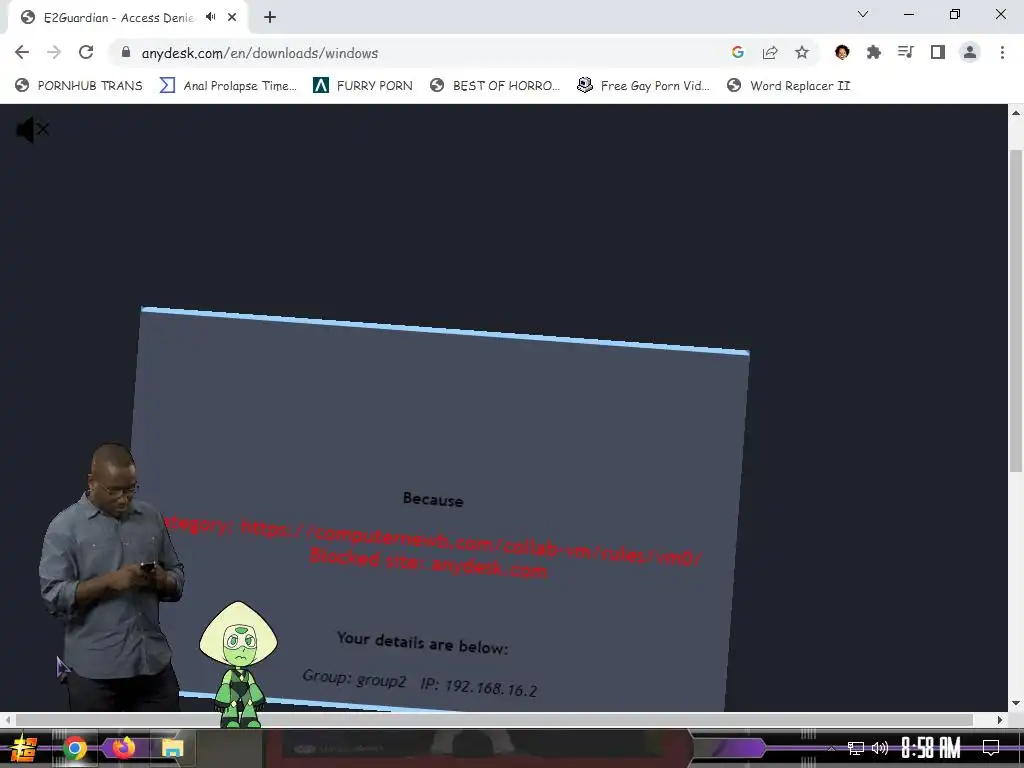Open the Extensions puzzle-piece menu
1024x768 pixels.
pos(873,52)
